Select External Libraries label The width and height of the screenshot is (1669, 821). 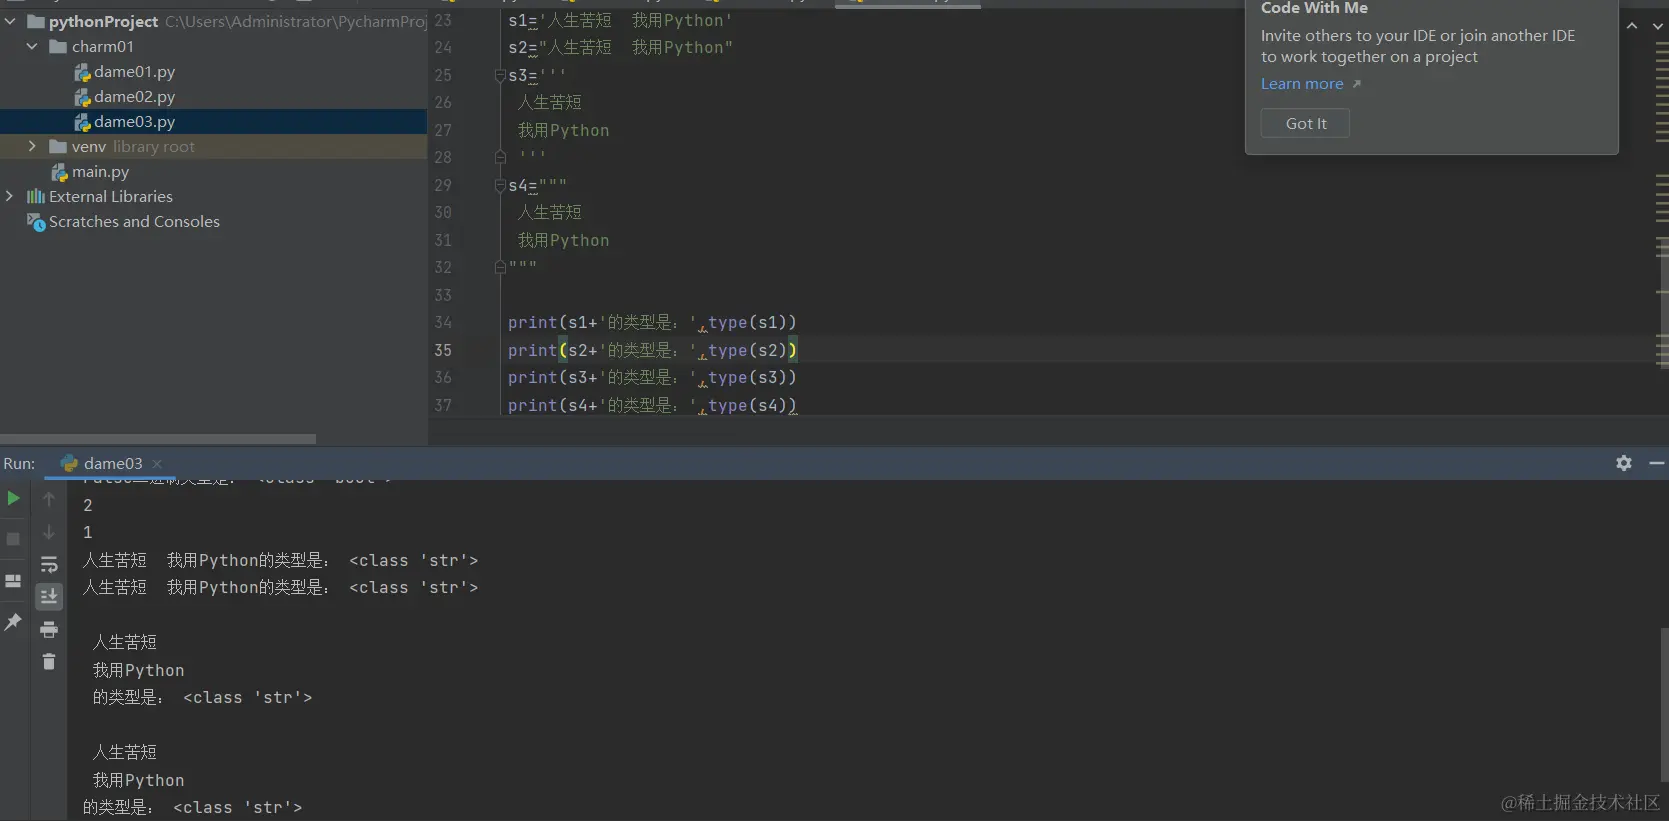111,197
